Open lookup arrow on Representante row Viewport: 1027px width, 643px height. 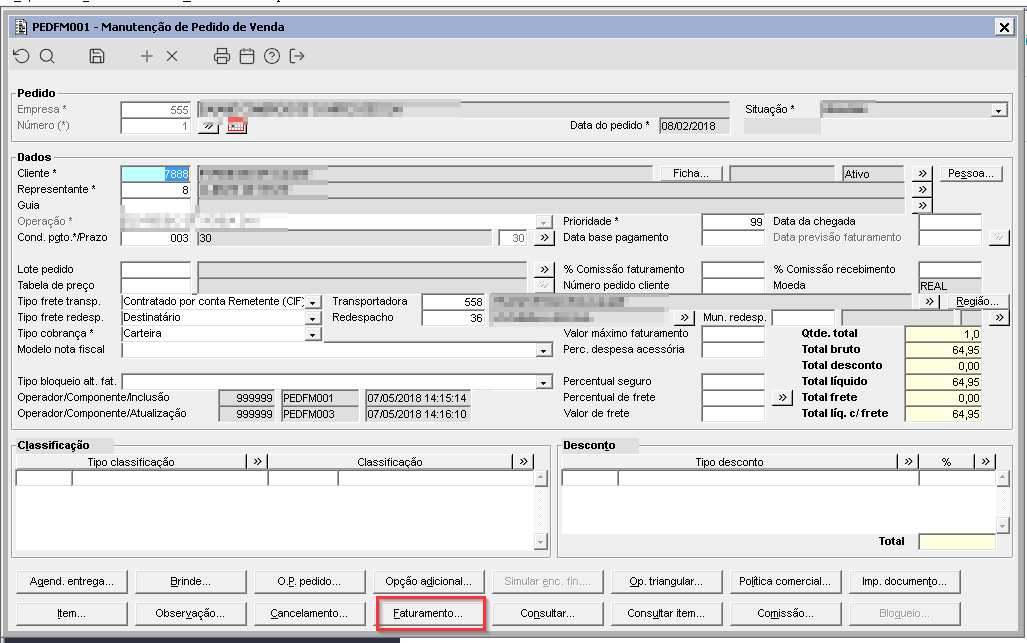[x=922, y=189]
